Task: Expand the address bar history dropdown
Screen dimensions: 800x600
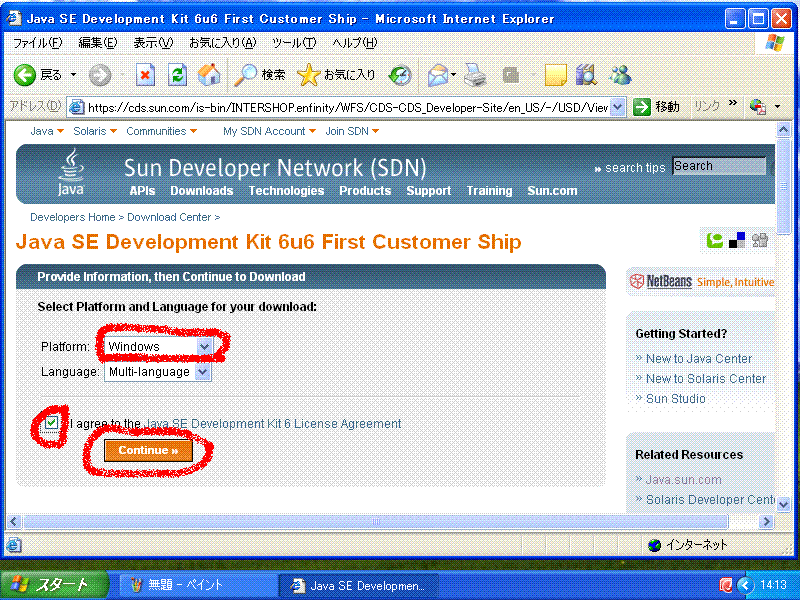Action: [617, 107]
